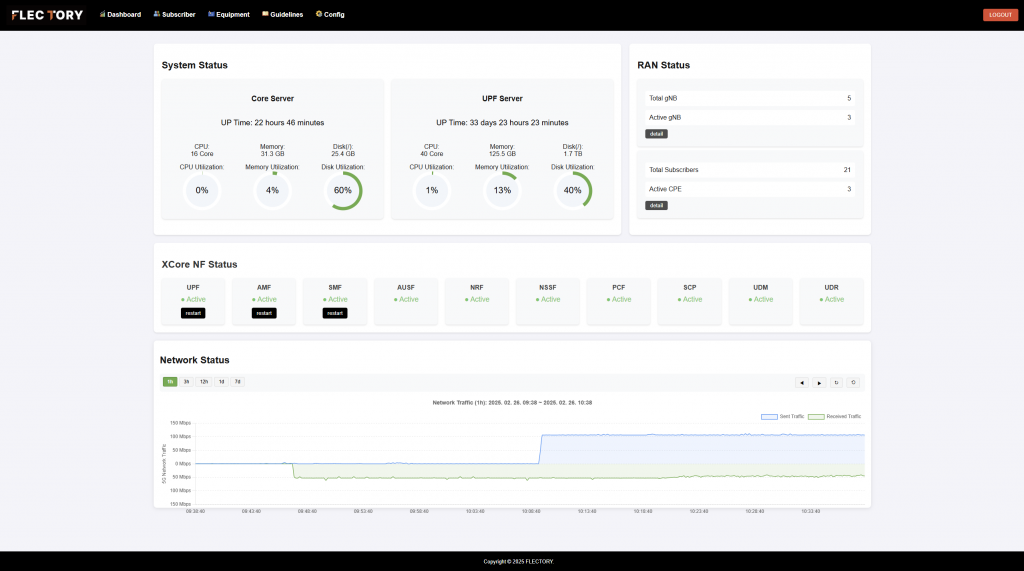This screenshot has height=571, width=1024.
Task: Open the Config menu
Action: (330, 14)
